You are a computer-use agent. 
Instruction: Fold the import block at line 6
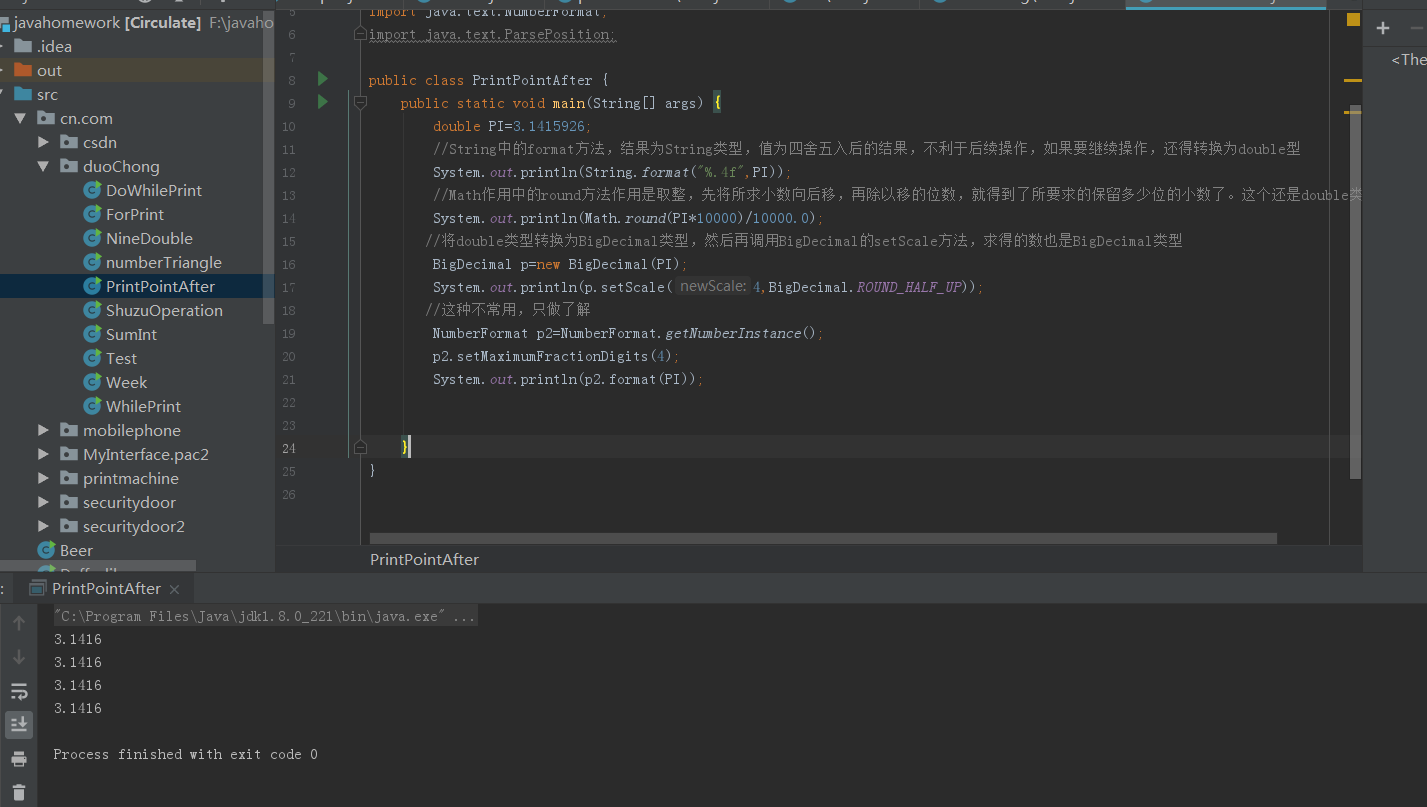[360, 34]
